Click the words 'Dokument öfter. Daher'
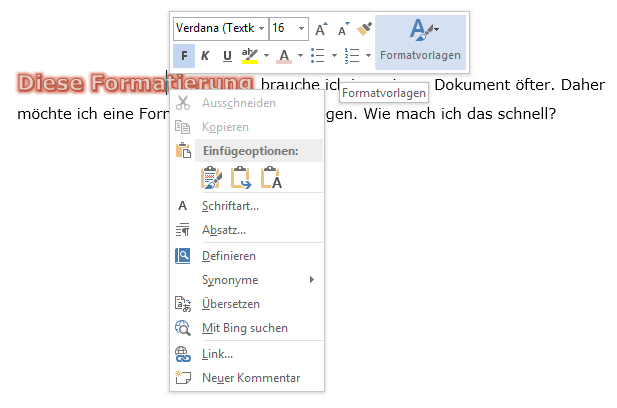617x408 pixels. coord(519,85)
